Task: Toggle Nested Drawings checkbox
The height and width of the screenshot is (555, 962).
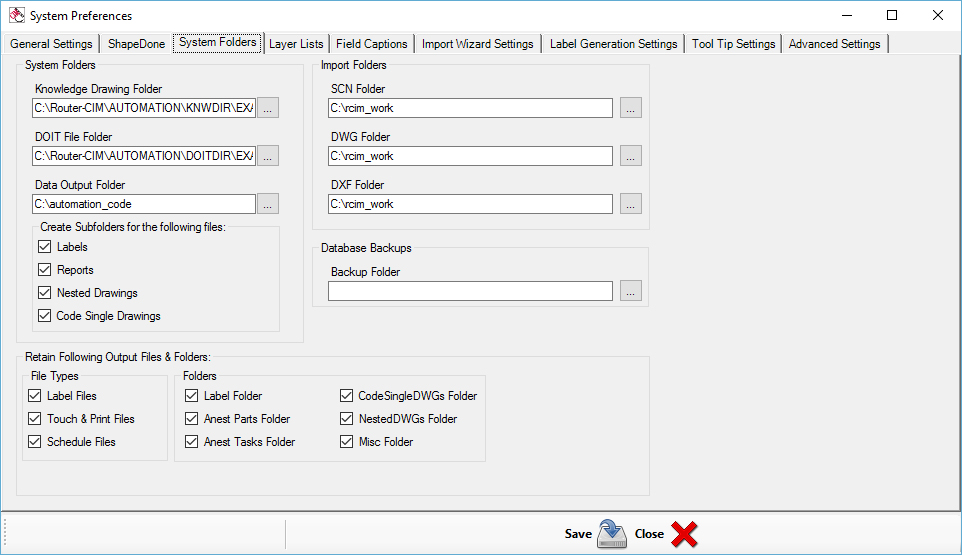Action: 44,293
